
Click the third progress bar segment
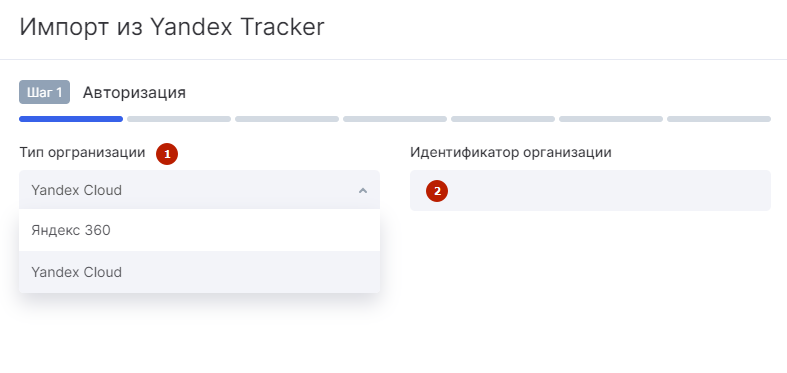point(287,119)
